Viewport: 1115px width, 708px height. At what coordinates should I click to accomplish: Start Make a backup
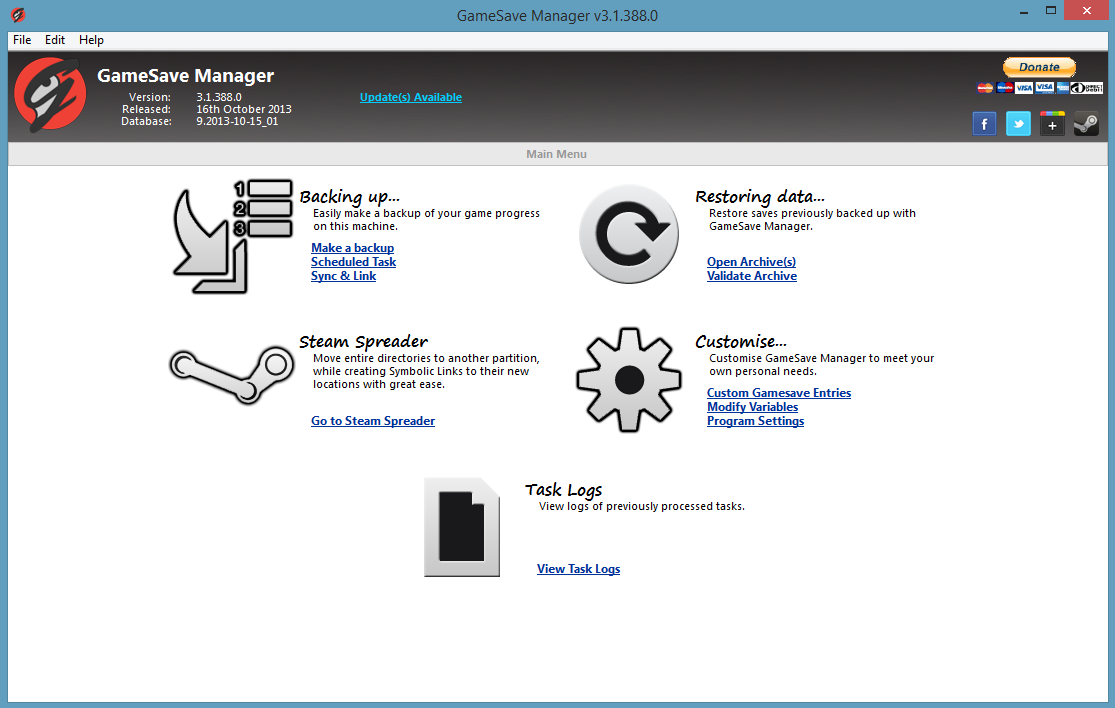[352, 248]
